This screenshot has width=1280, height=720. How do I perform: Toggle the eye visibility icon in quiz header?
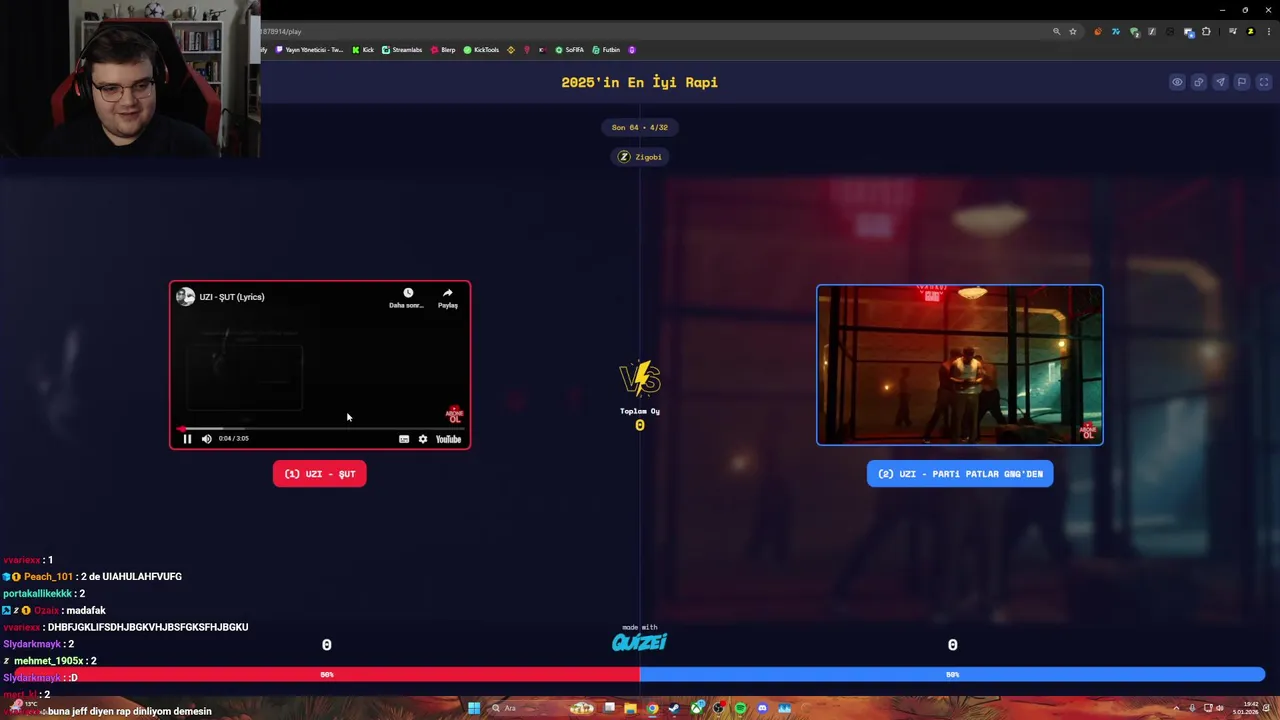(1177, 82)
